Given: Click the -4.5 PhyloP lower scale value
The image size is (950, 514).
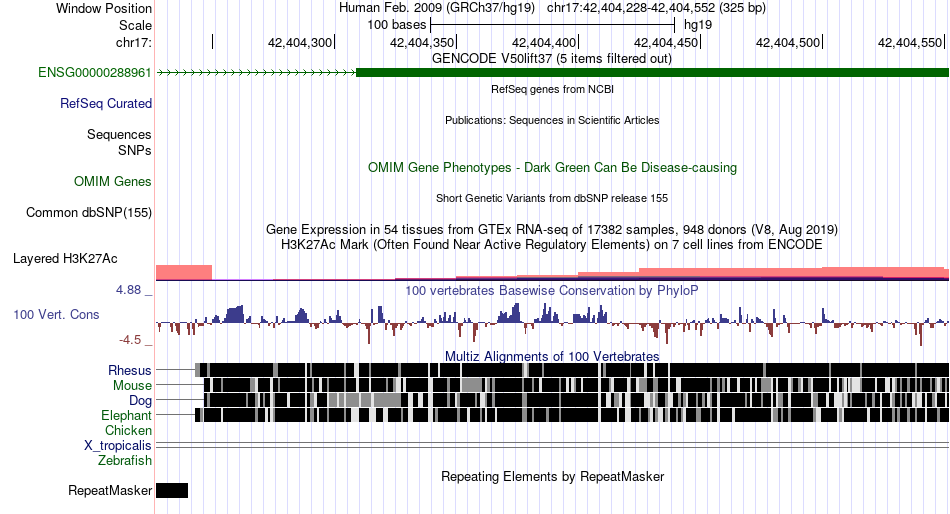Looking at the screenshot, I should (x=130, y=340).
